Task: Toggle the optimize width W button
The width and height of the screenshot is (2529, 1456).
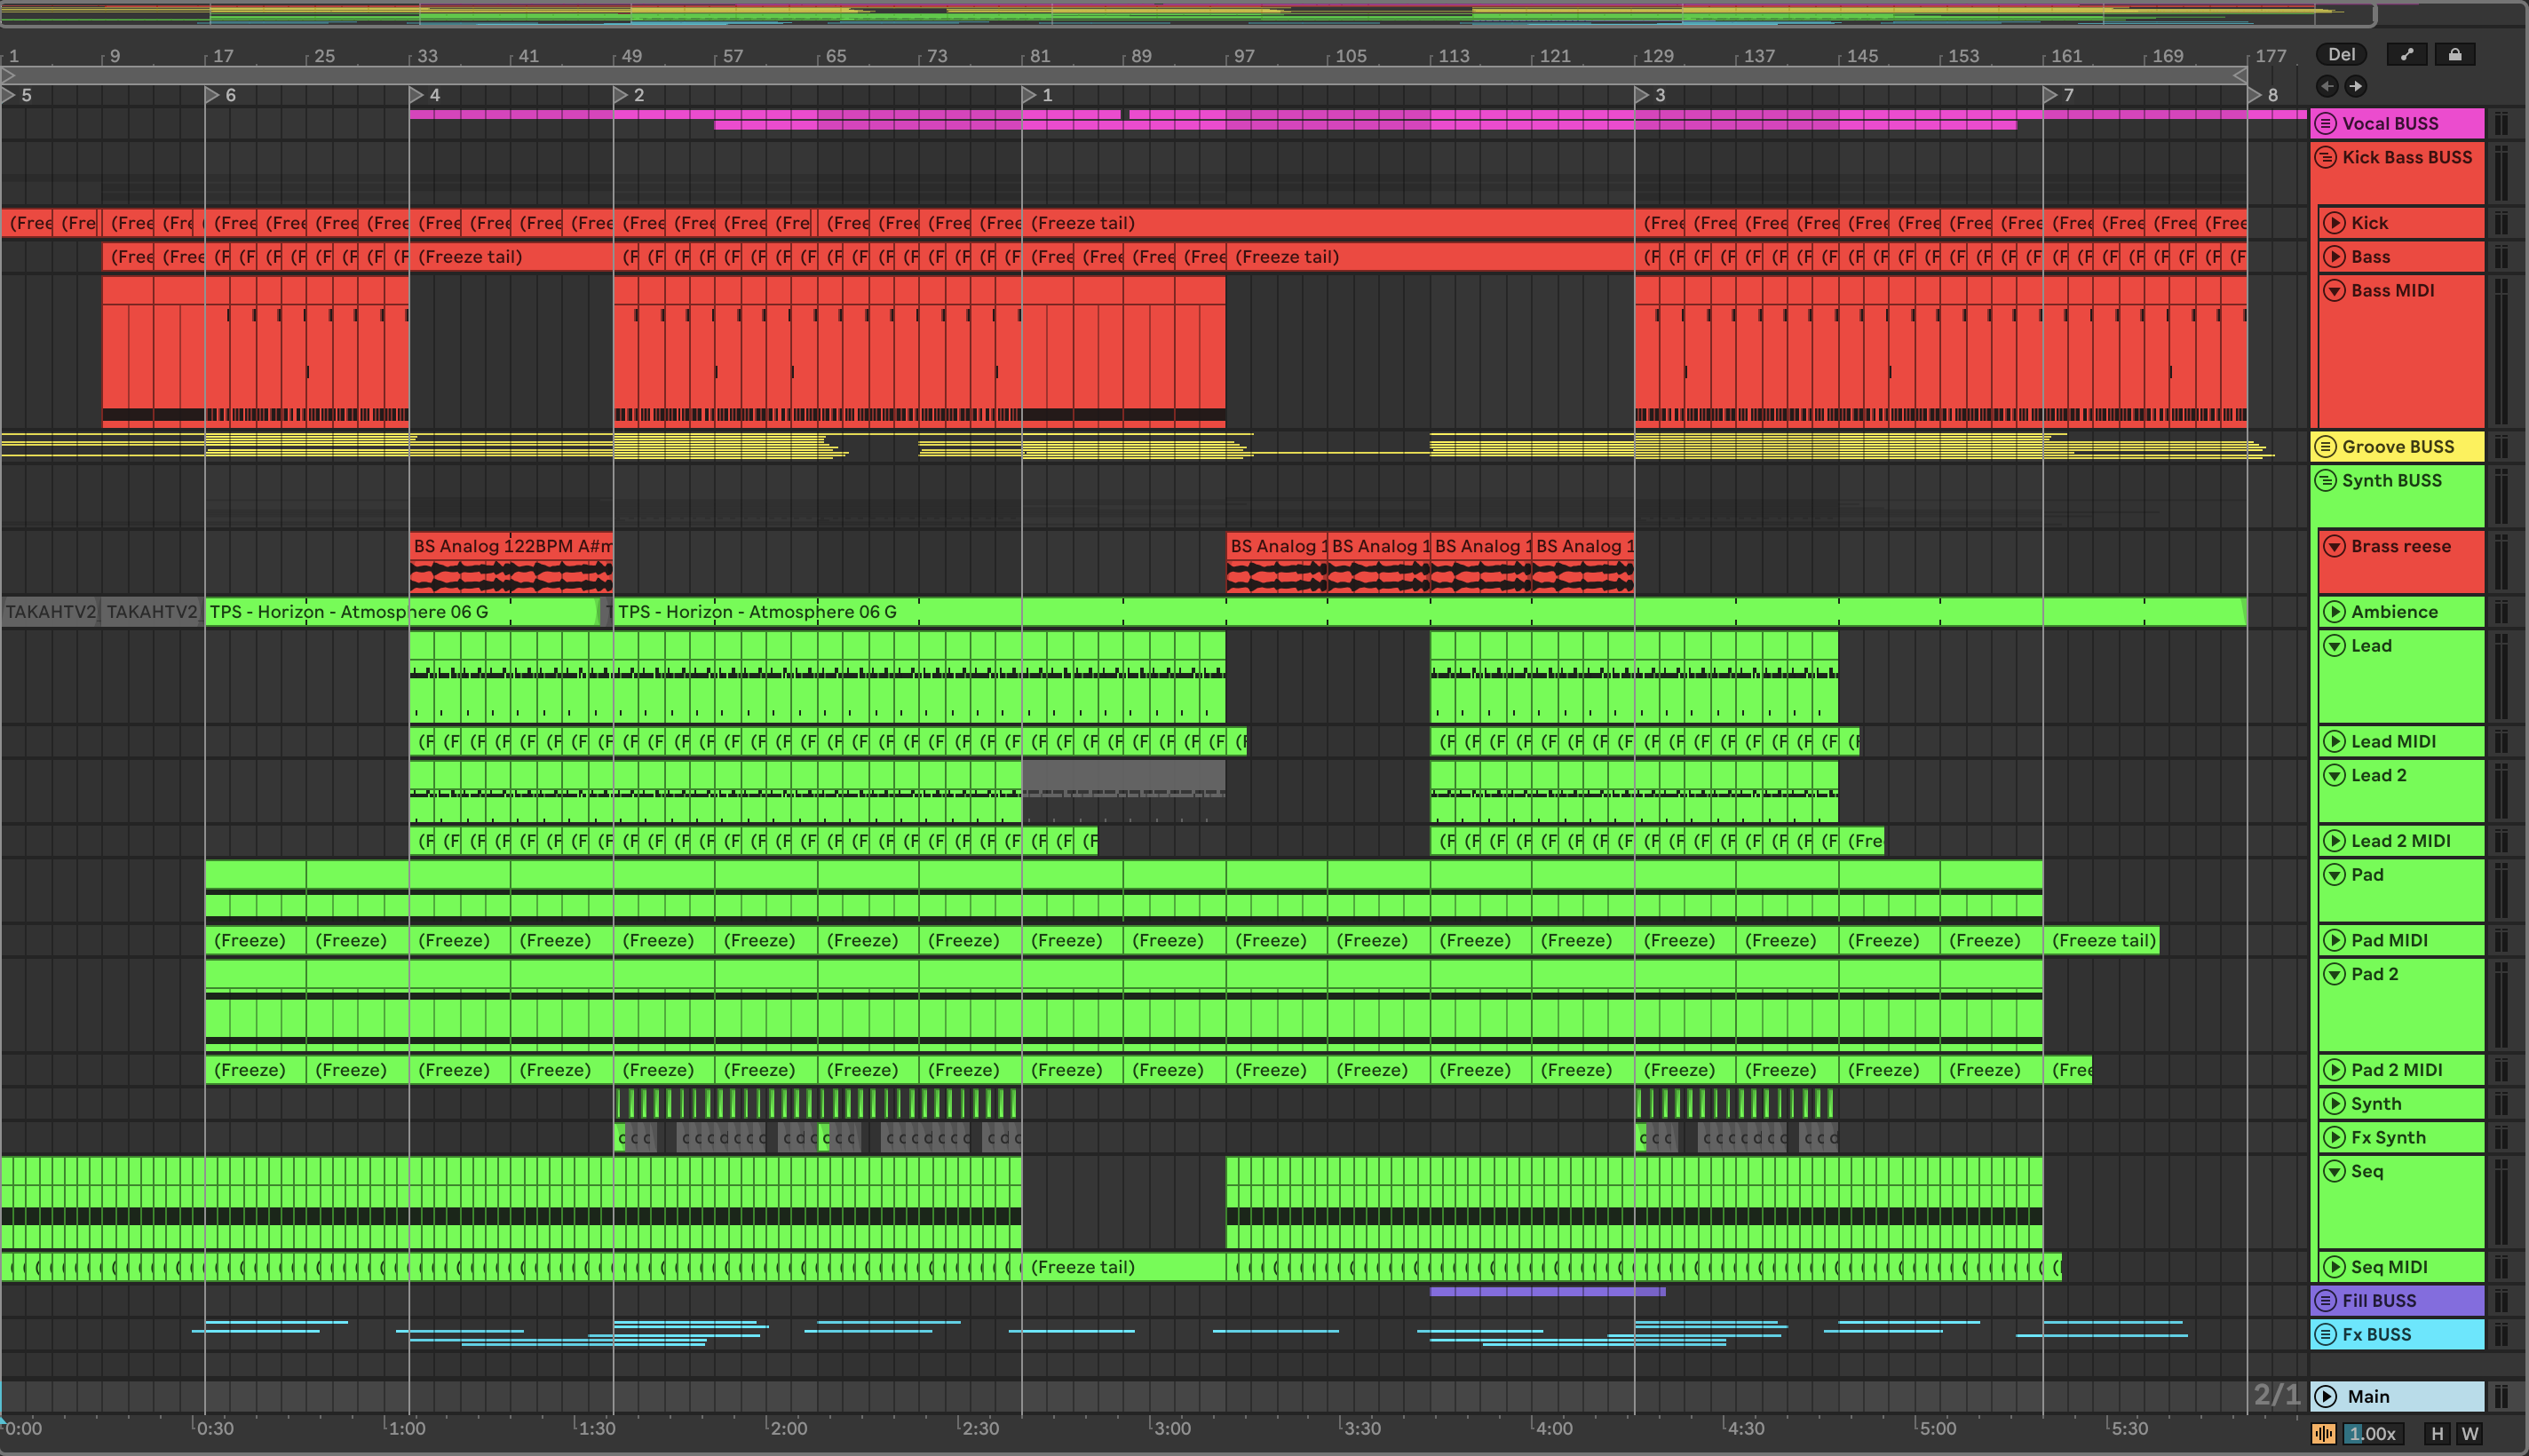Action: [x=2469, y=1433]
